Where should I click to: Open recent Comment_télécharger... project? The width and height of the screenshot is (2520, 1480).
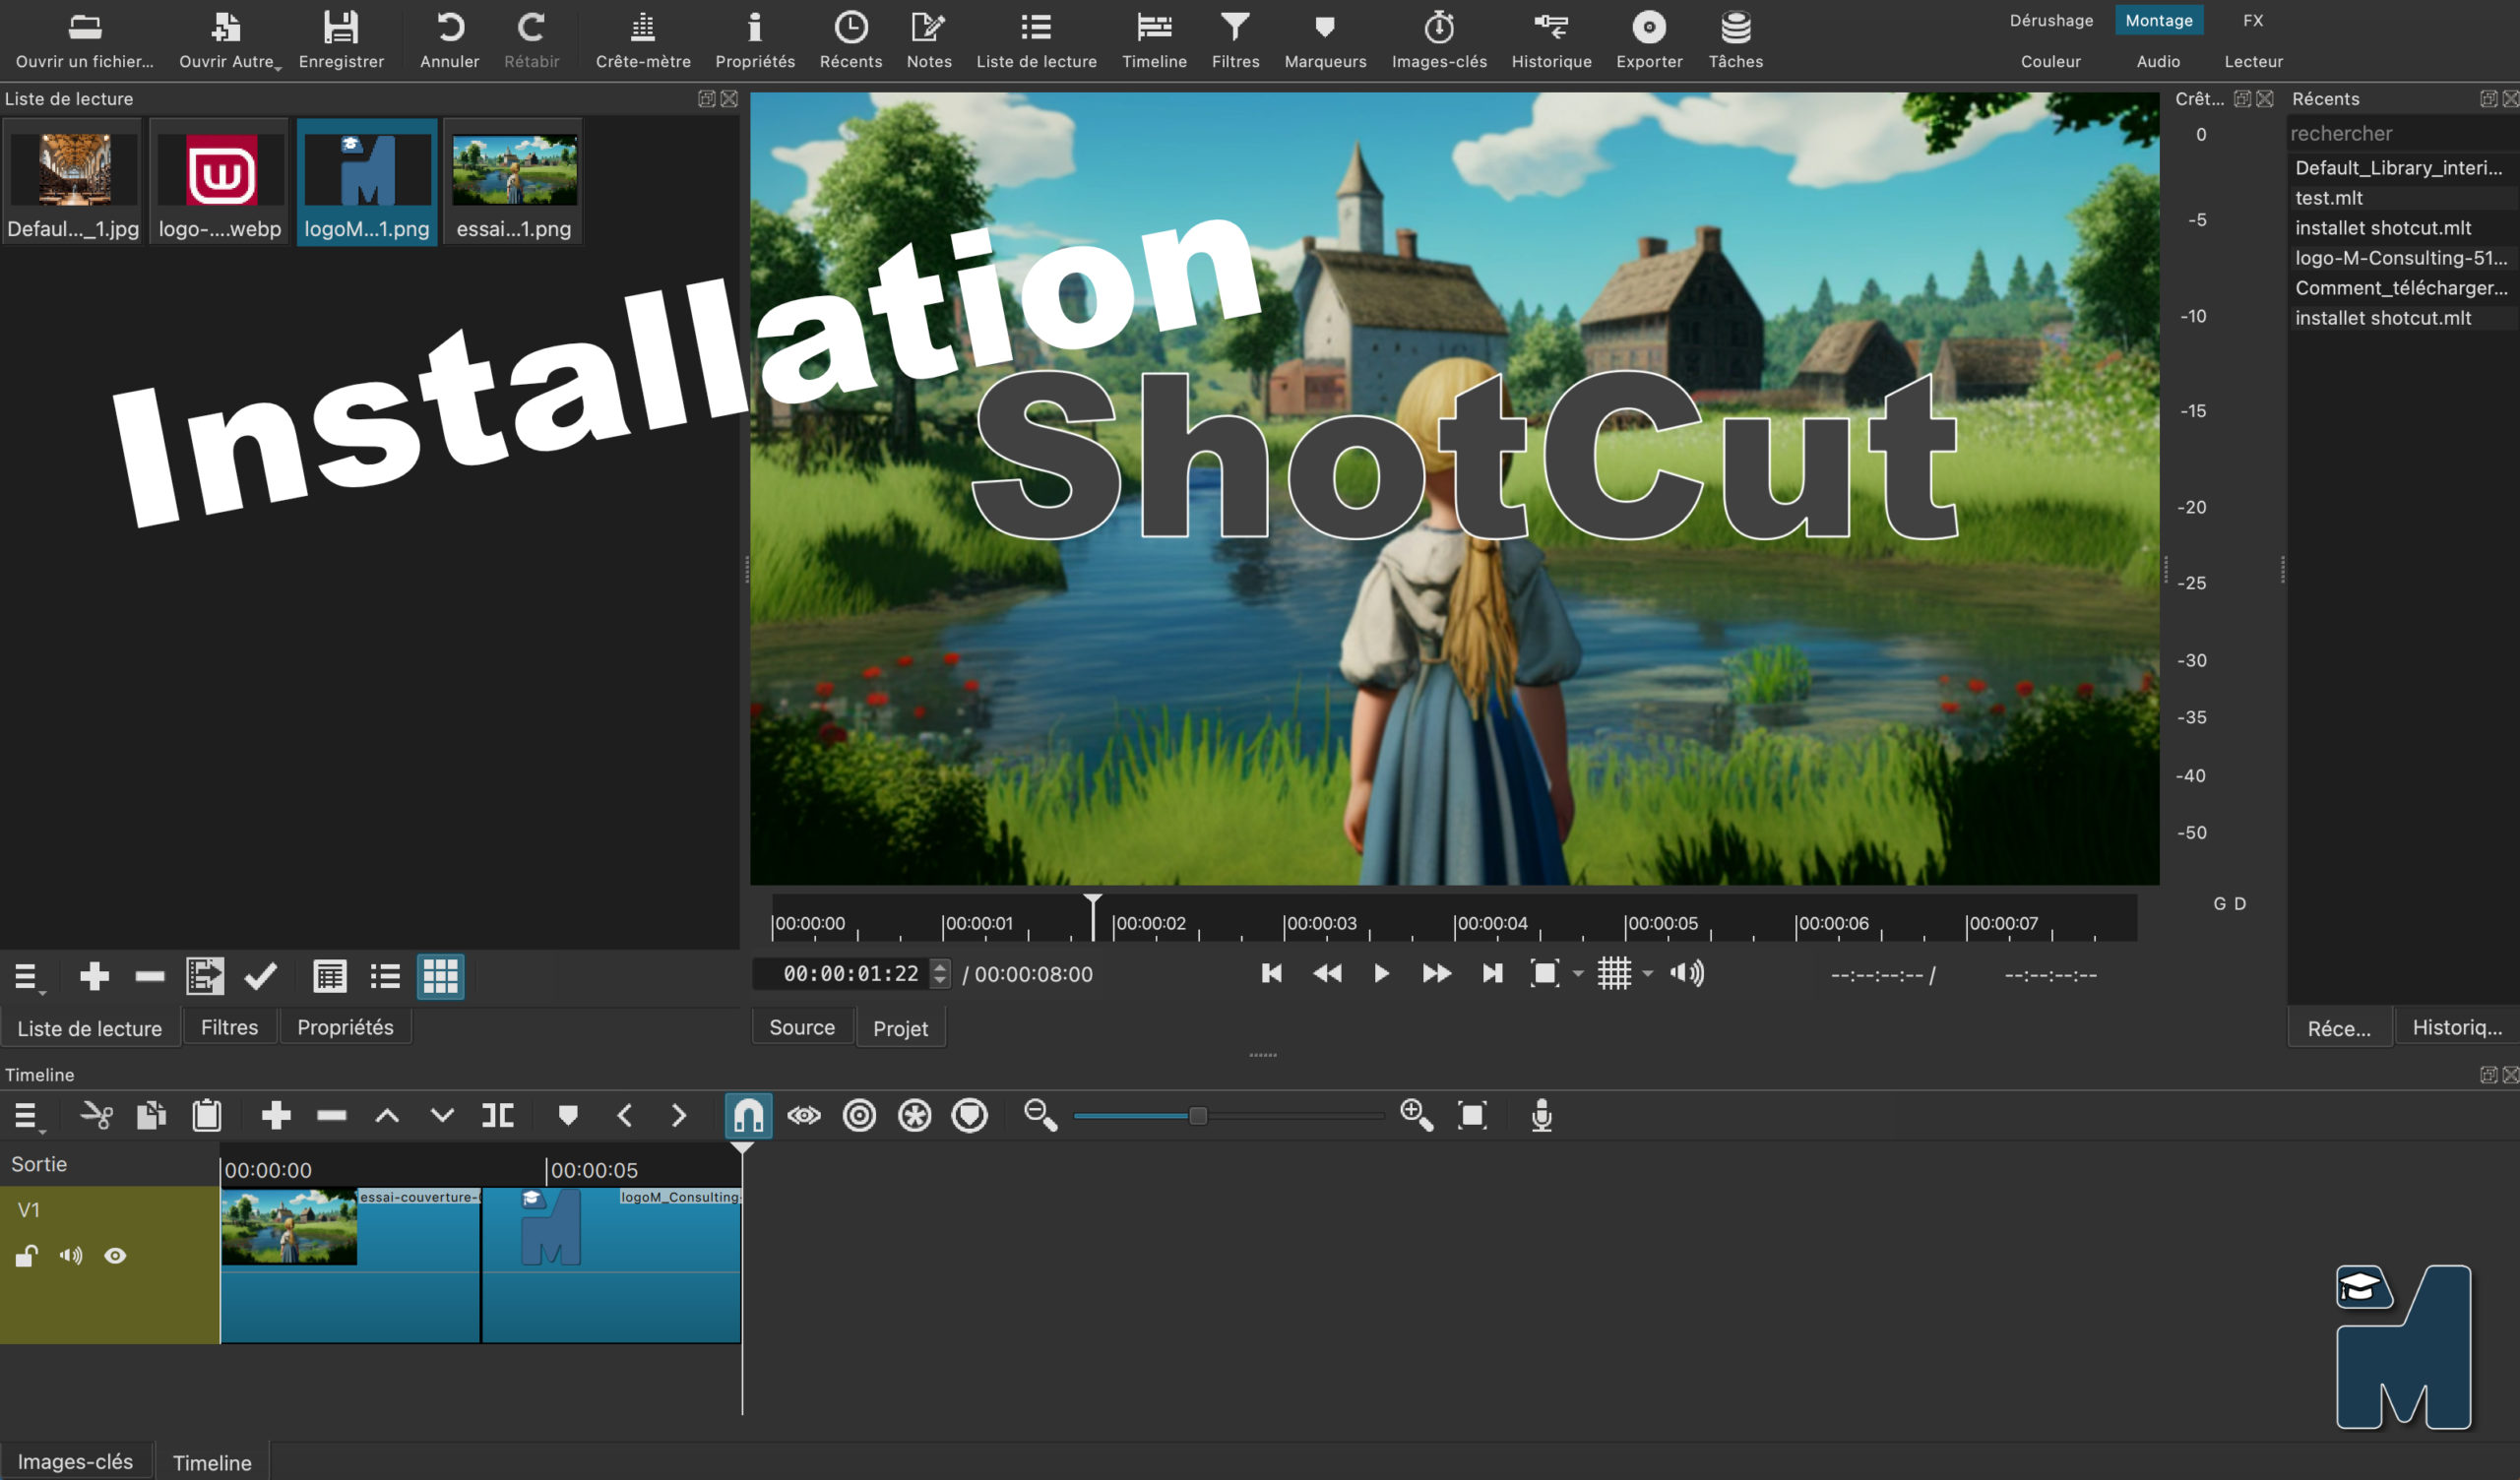coord(2403,287)
